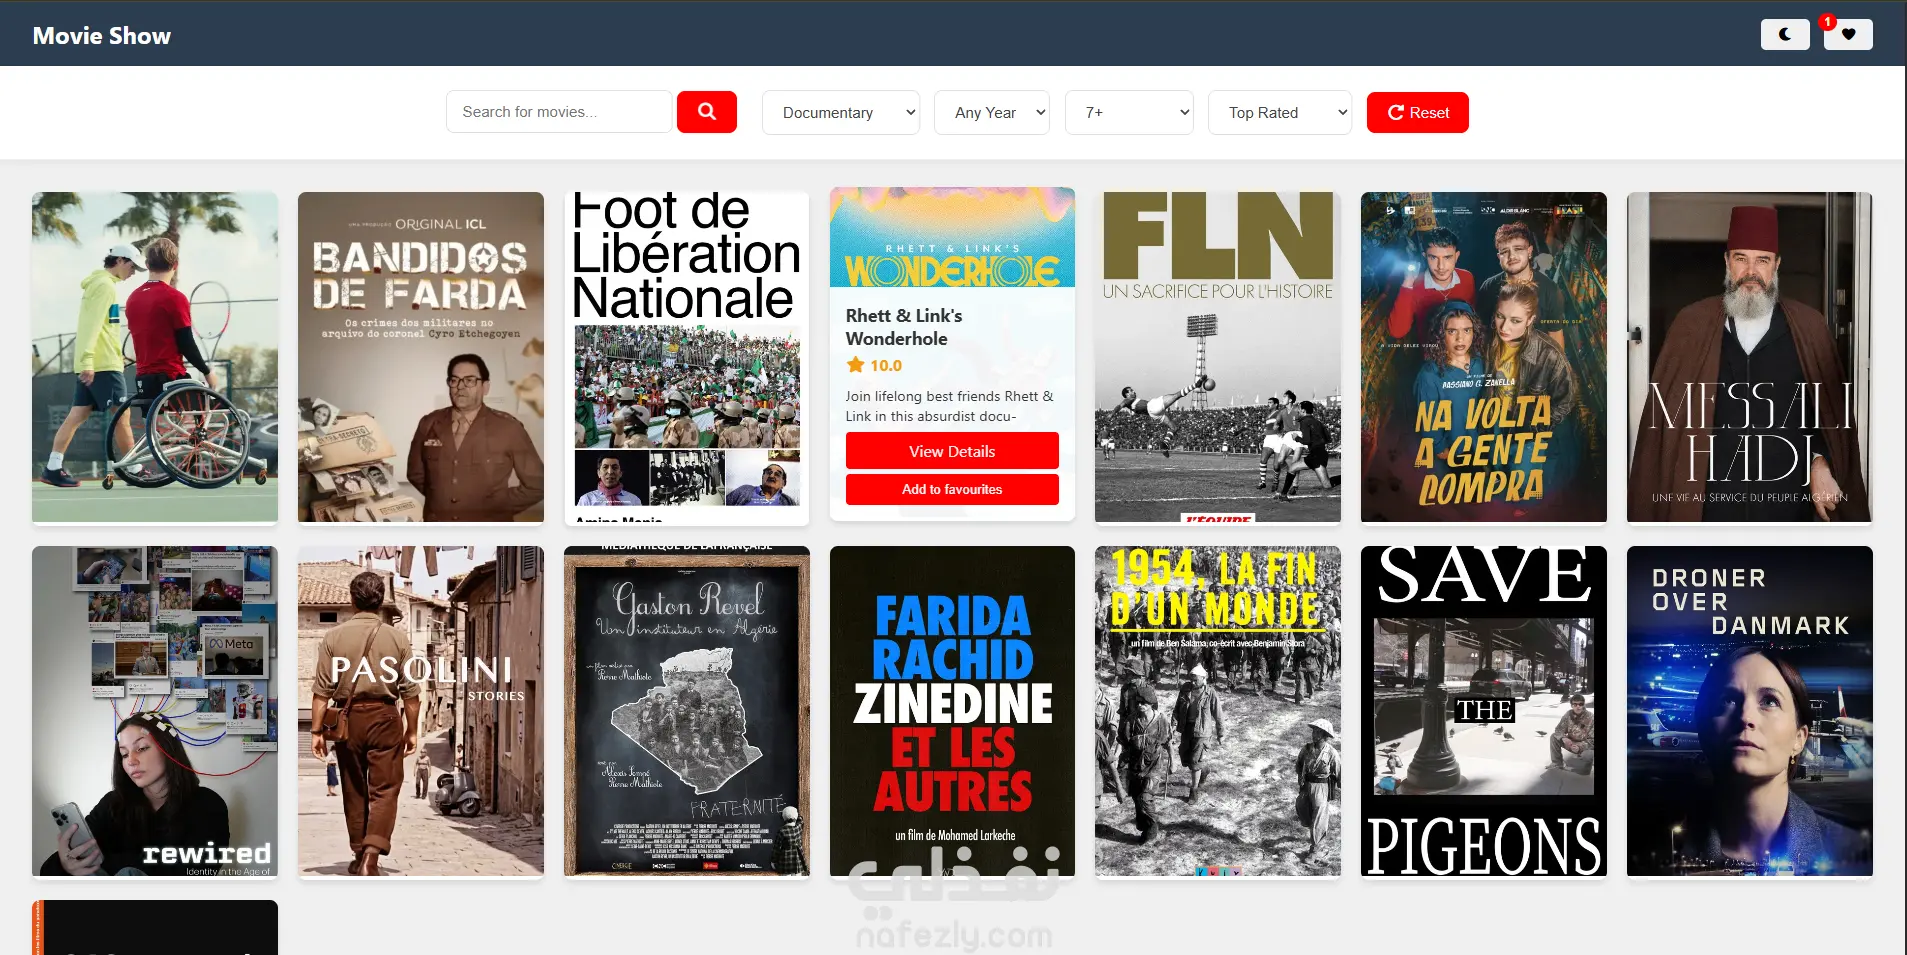Click the magnifier search button
This screenshot has width=1907, height=955.
click(707, 112)
